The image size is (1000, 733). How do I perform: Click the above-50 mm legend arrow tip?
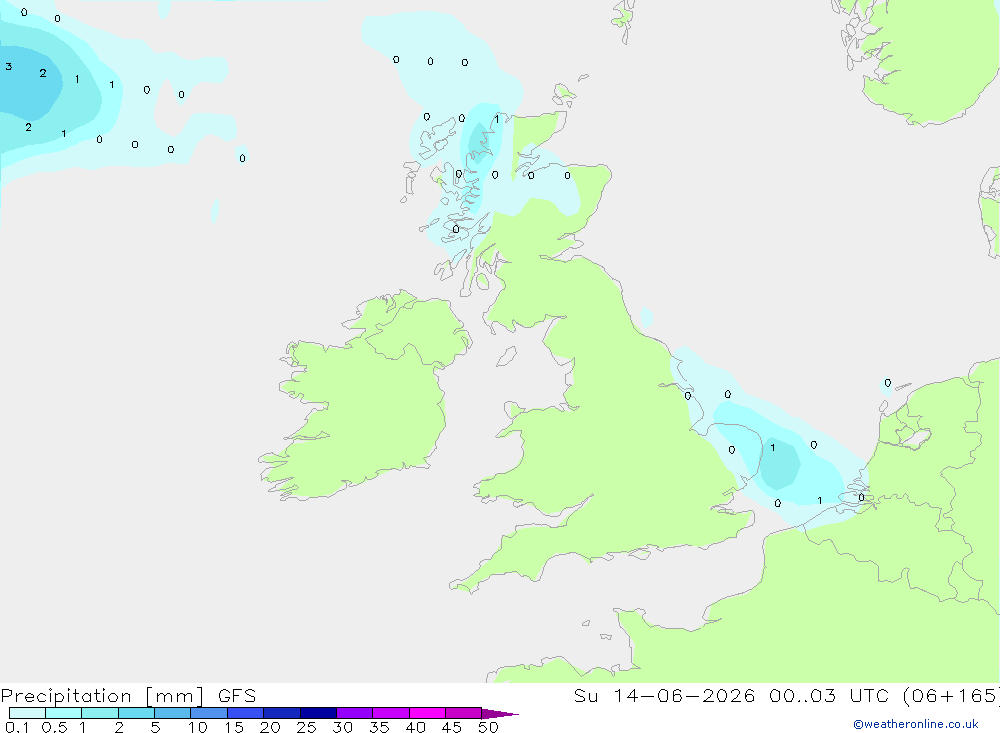click(x=500, y=714)
